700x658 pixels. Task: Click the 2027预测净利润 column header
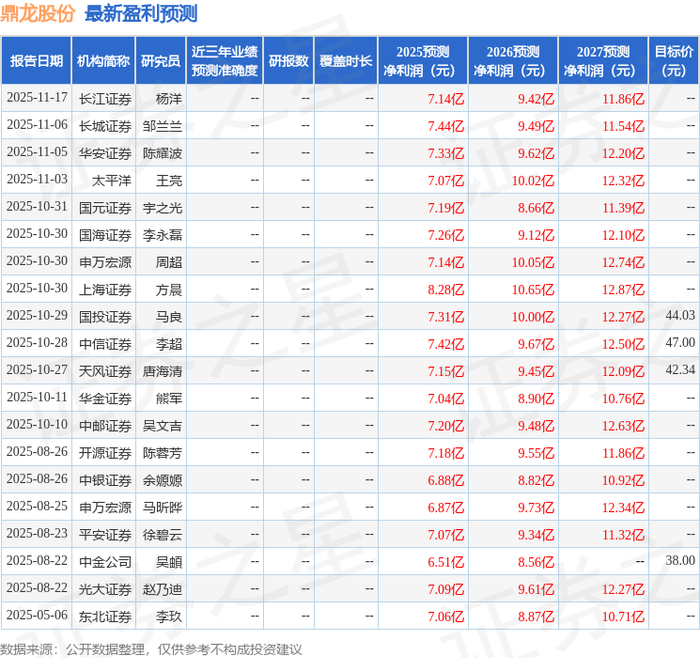pyautogui.click(x=603, y=61)
